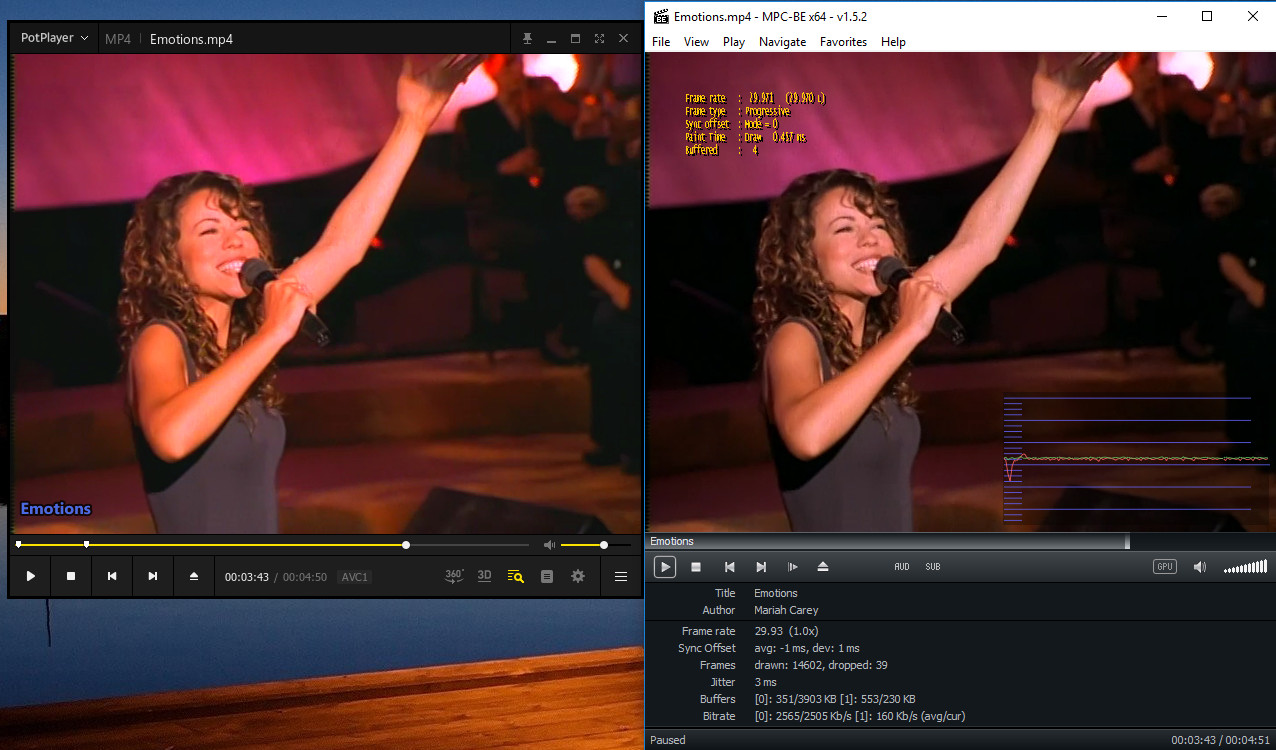Click chapter marker on PotPlayer seek bar
This screenshot has width=1276, height=750.
click(x=86, y=545)
